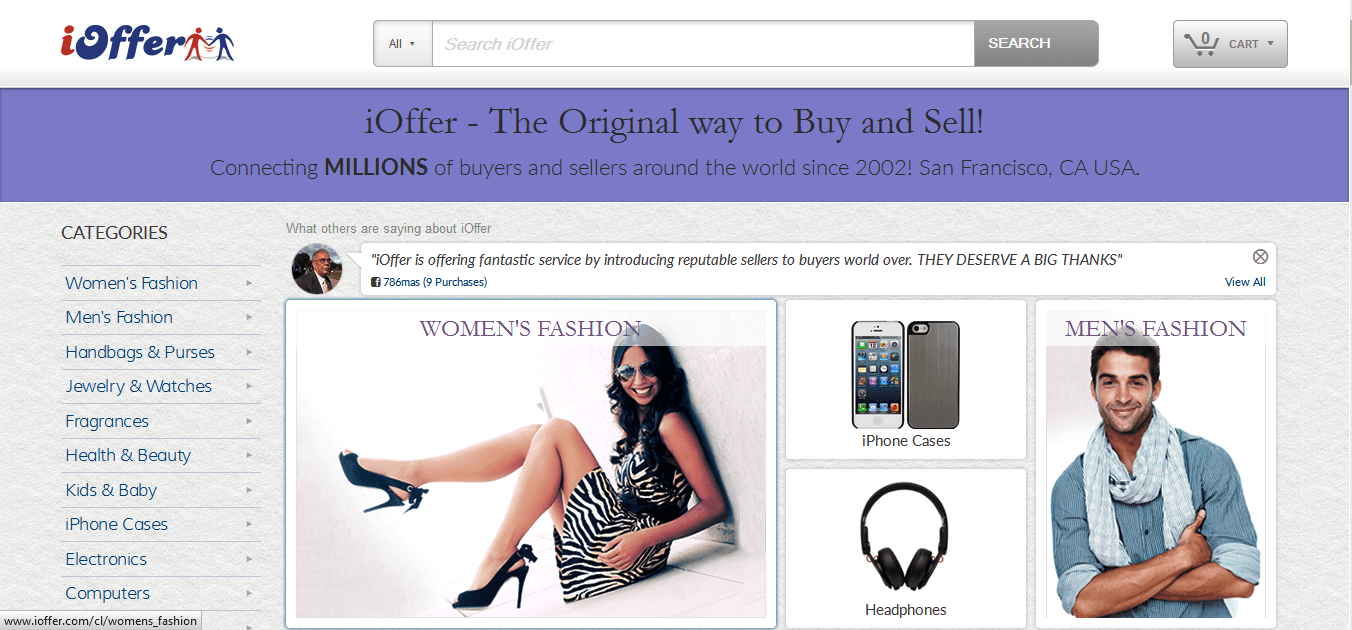Viewport: 1352px width, 630px height.
Task: Expand the Handbags & Purses submenu arrow
Action: [x=249, y=352]
